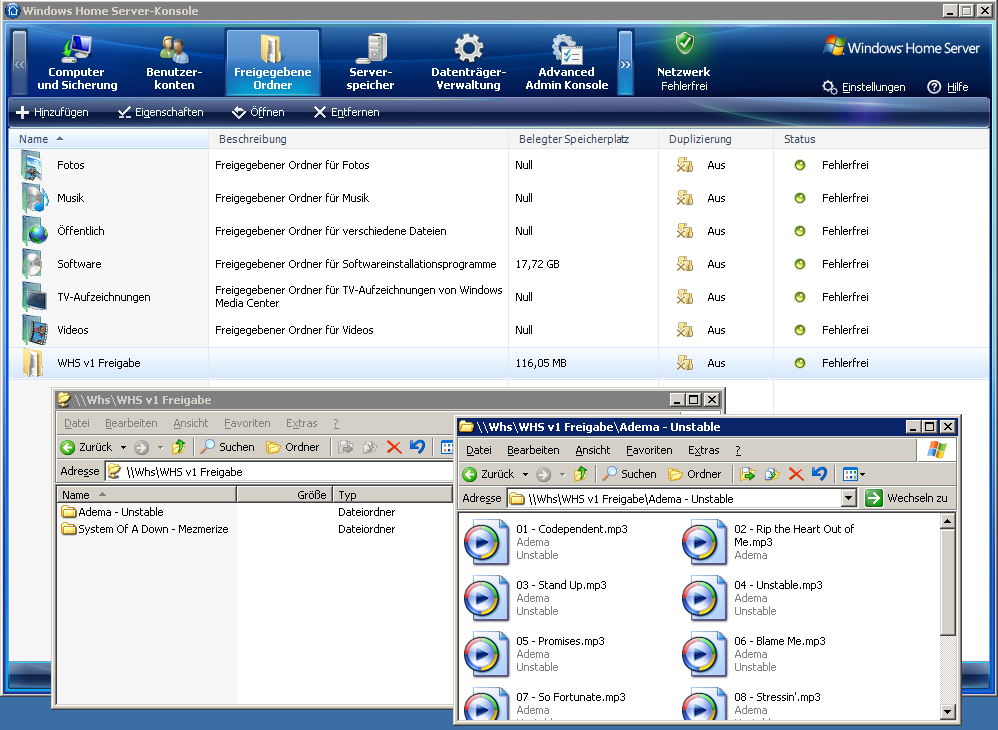This screenshot has width=998, height=730.
Task: Click the duplication icon in the Software row
Action: (x=684, y=263)
